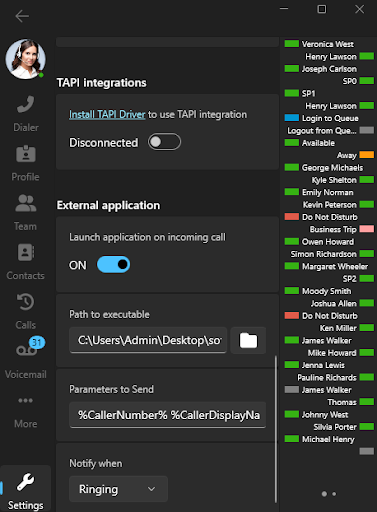Select Silvia Porter in the panel

click(x=344, y=426)
